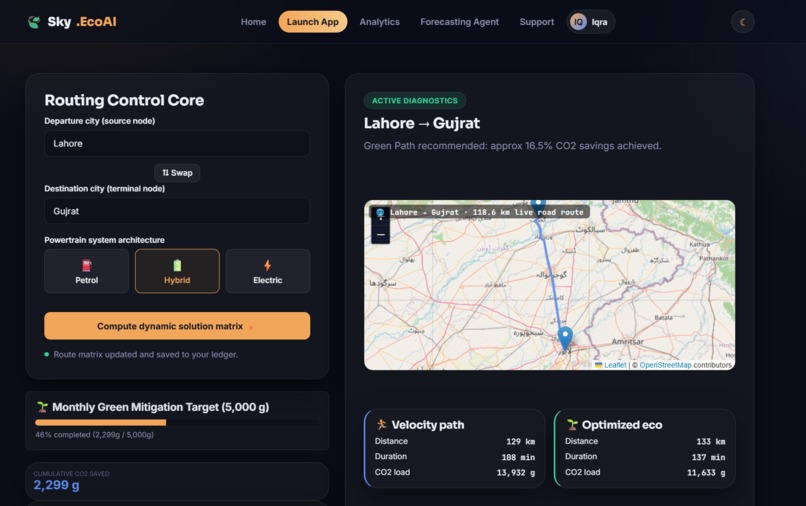This screenshot has width=806, height=506.
Task: Click the Velocity path CO2 load 13,932 g
Action: [x=516, y=473]
